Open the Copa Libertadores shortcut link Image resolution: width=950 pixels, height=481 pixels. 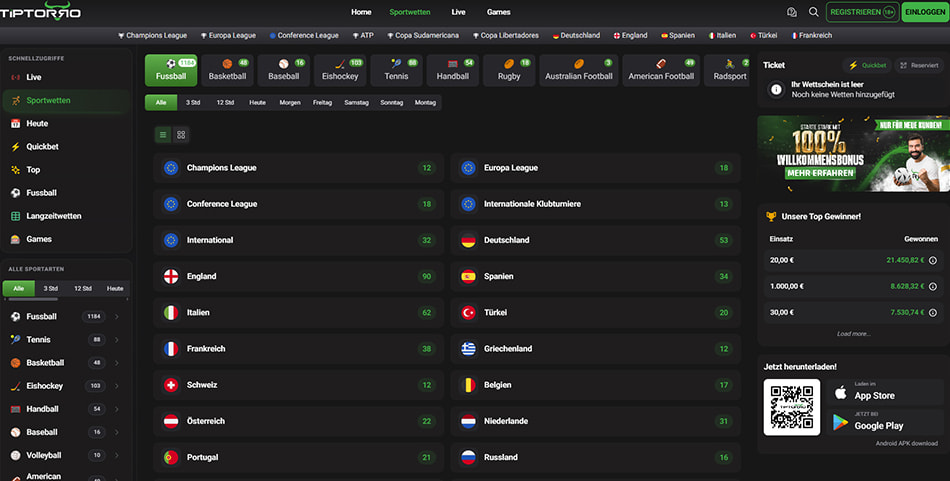click(x=506, y=36)
